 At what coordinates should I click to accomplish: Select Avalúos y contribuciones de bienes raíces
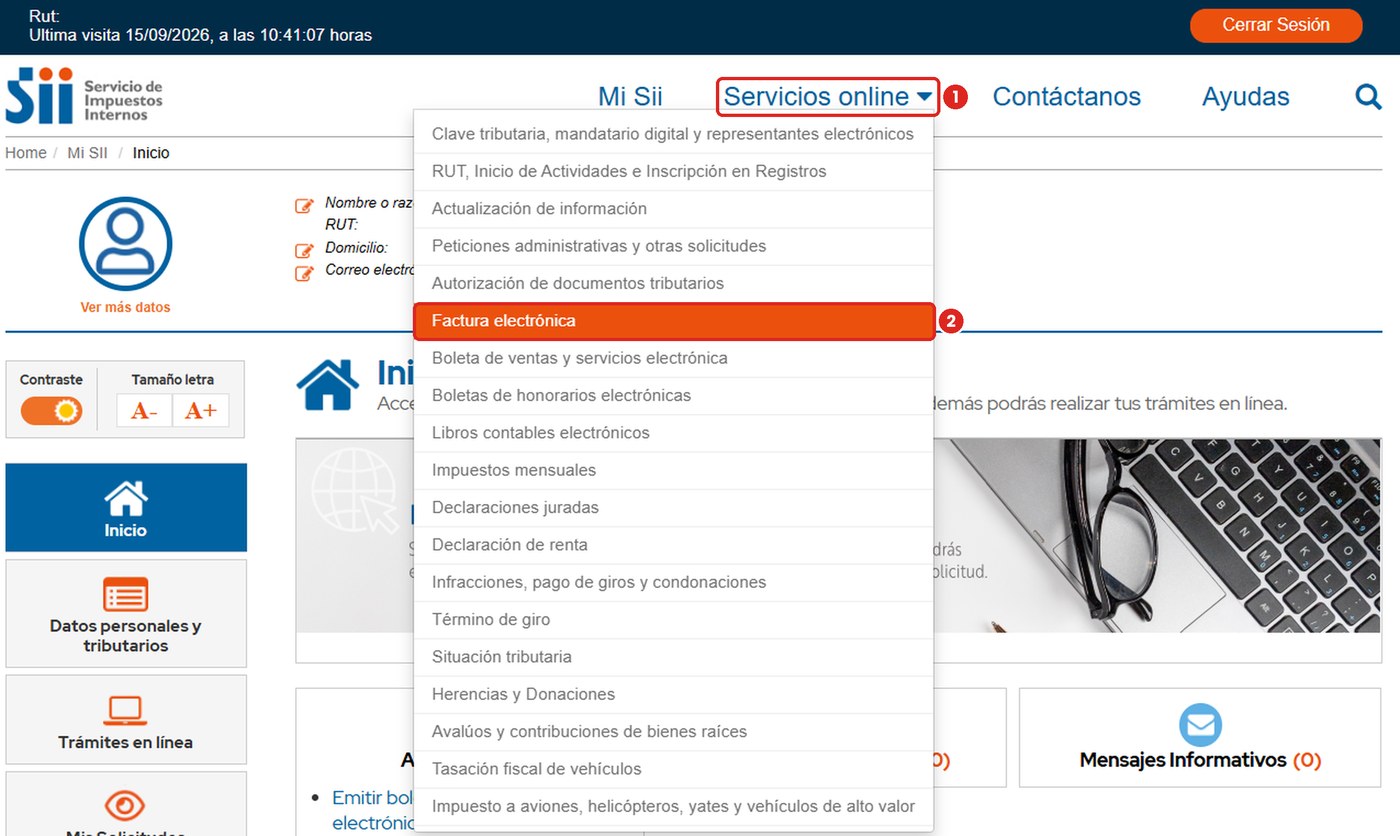(674, 732)
